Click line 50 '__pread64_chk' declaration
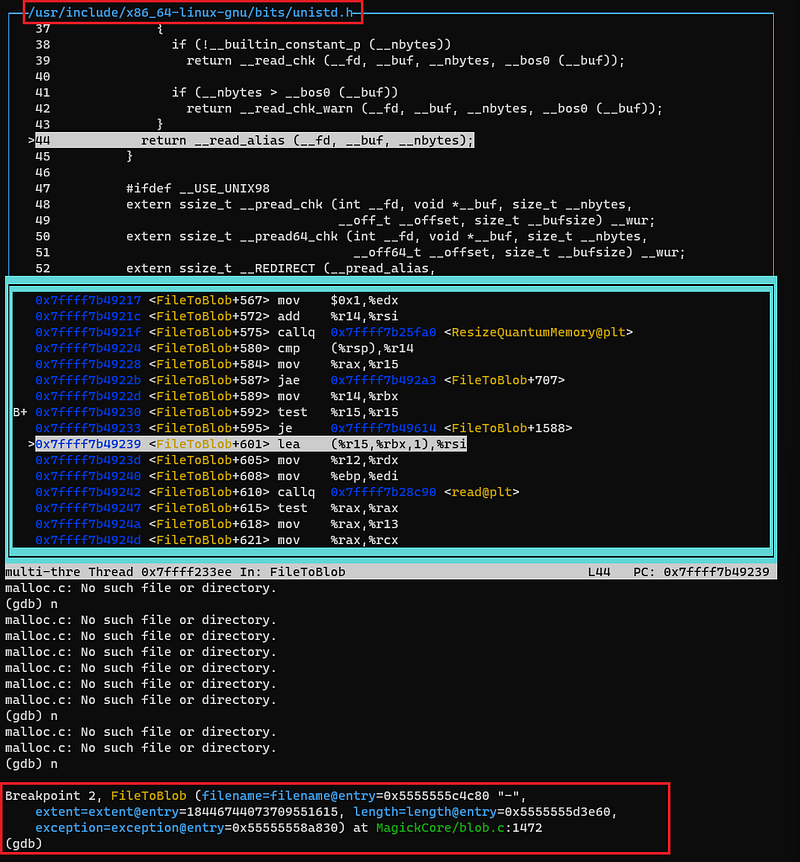The image size is (800, 862). click(387, 236)
